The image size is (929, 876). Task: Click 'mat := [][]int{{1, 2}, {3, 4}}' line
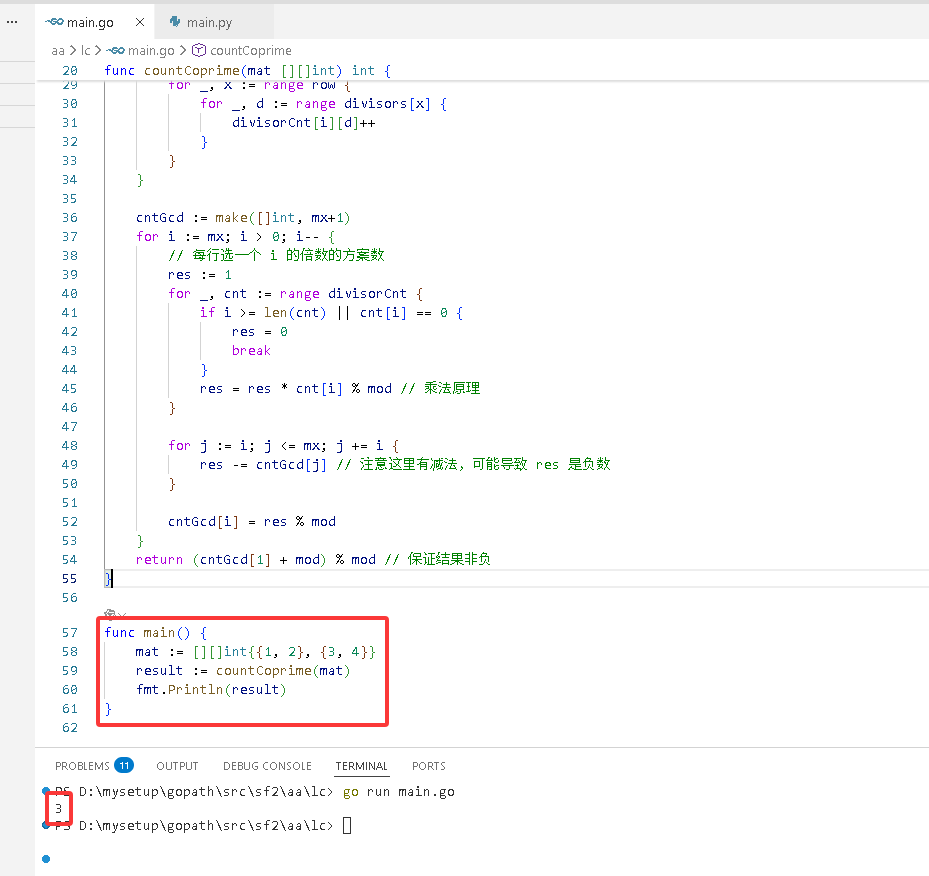[255, 652]
